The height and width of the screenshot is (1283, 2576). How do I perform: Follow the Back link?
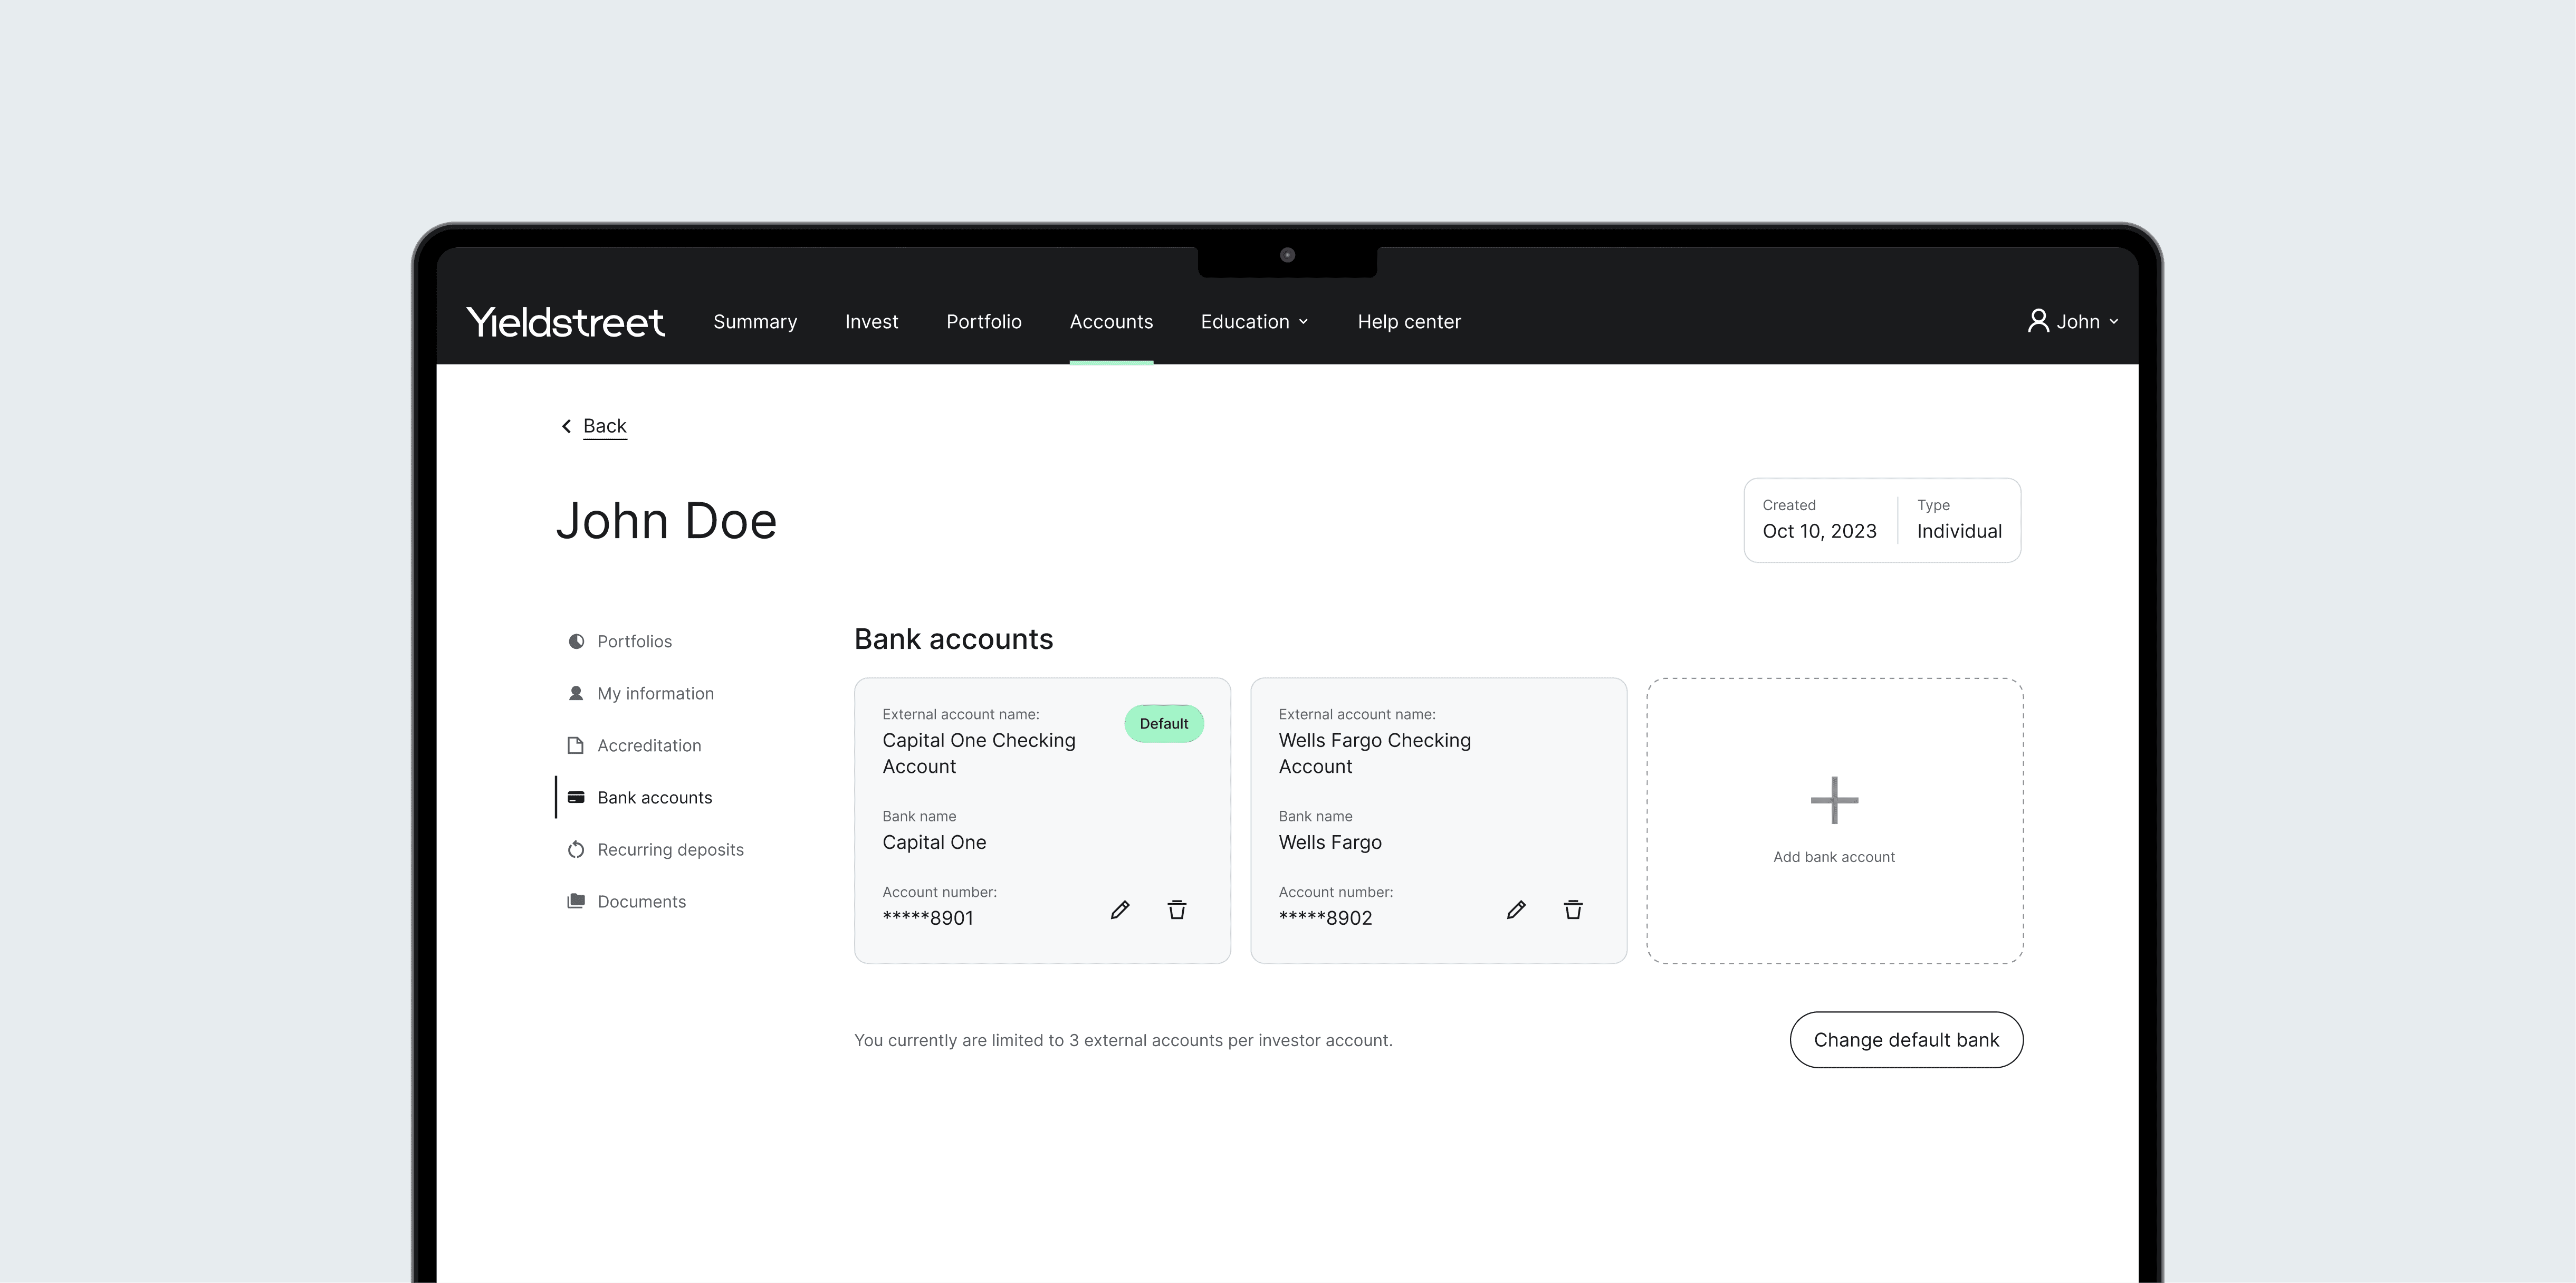pos(604,427)
